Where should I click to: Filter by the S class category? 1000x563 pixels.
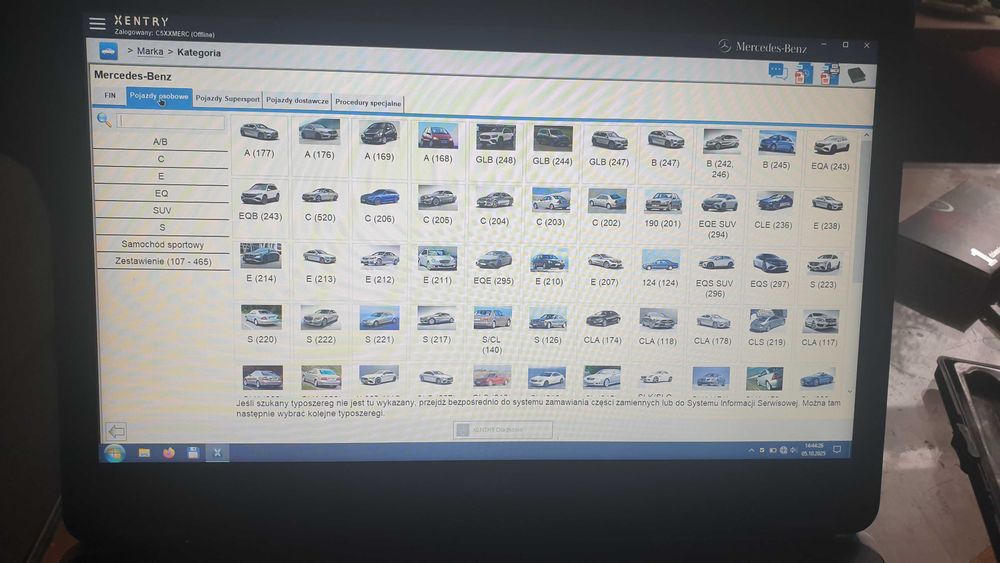[162, 228]
